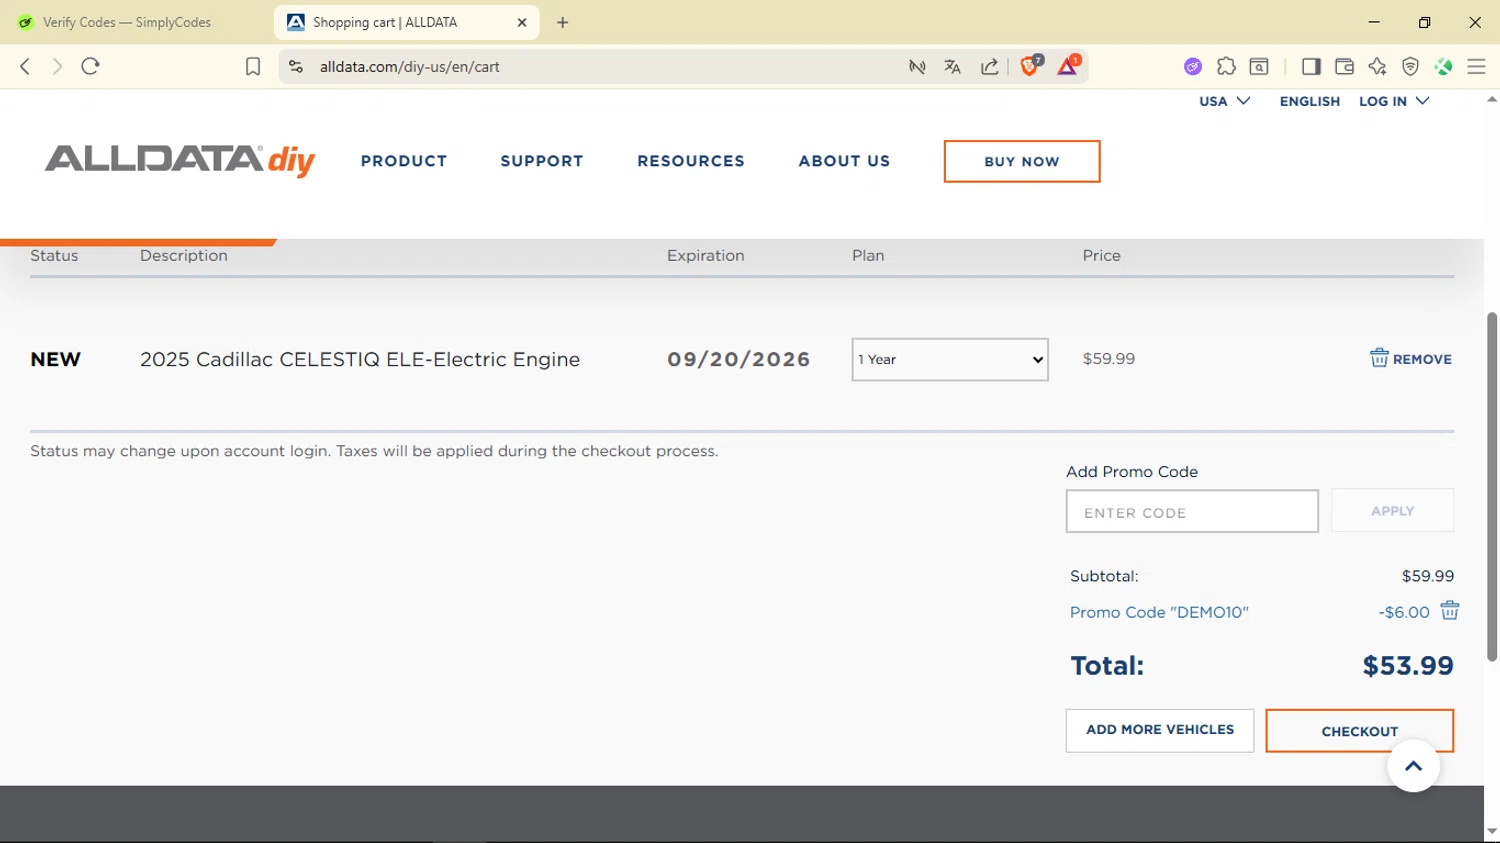Click the icon left of the translate icon
The height and width of the screenshot is (843, 1500).
click(x=917, y=66)
